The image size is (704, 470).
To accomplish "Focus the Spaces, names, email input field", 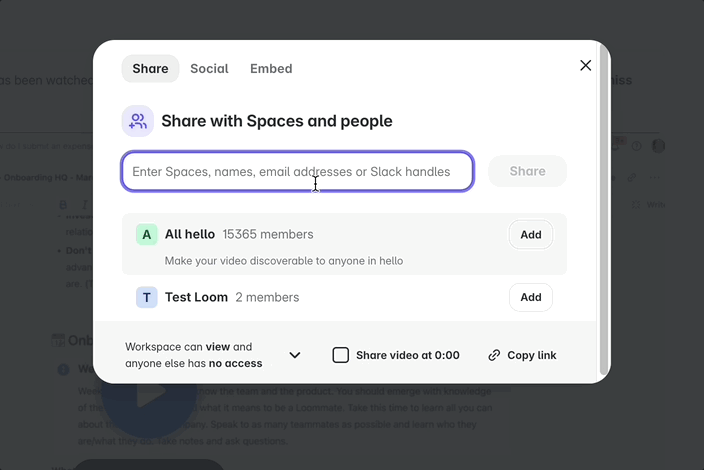I will (297, 171).
